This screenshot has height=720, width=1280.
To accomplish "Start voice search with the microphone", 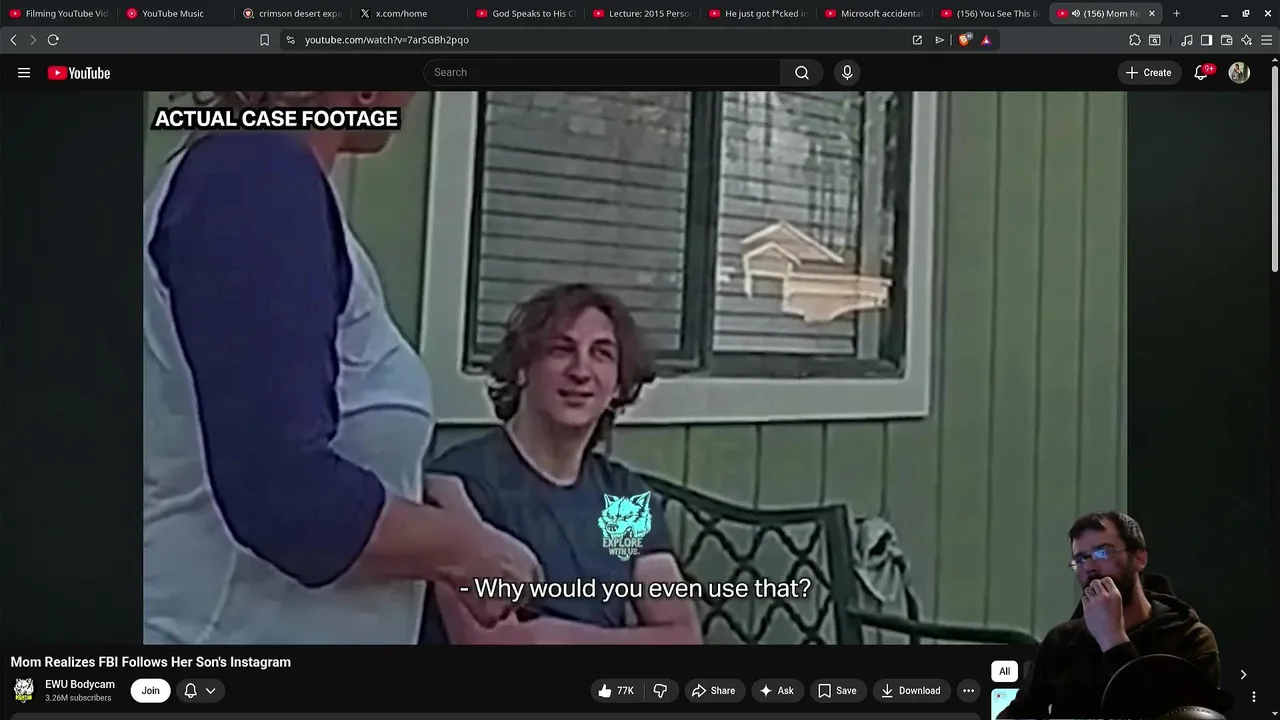I will (x=847, y=72).
